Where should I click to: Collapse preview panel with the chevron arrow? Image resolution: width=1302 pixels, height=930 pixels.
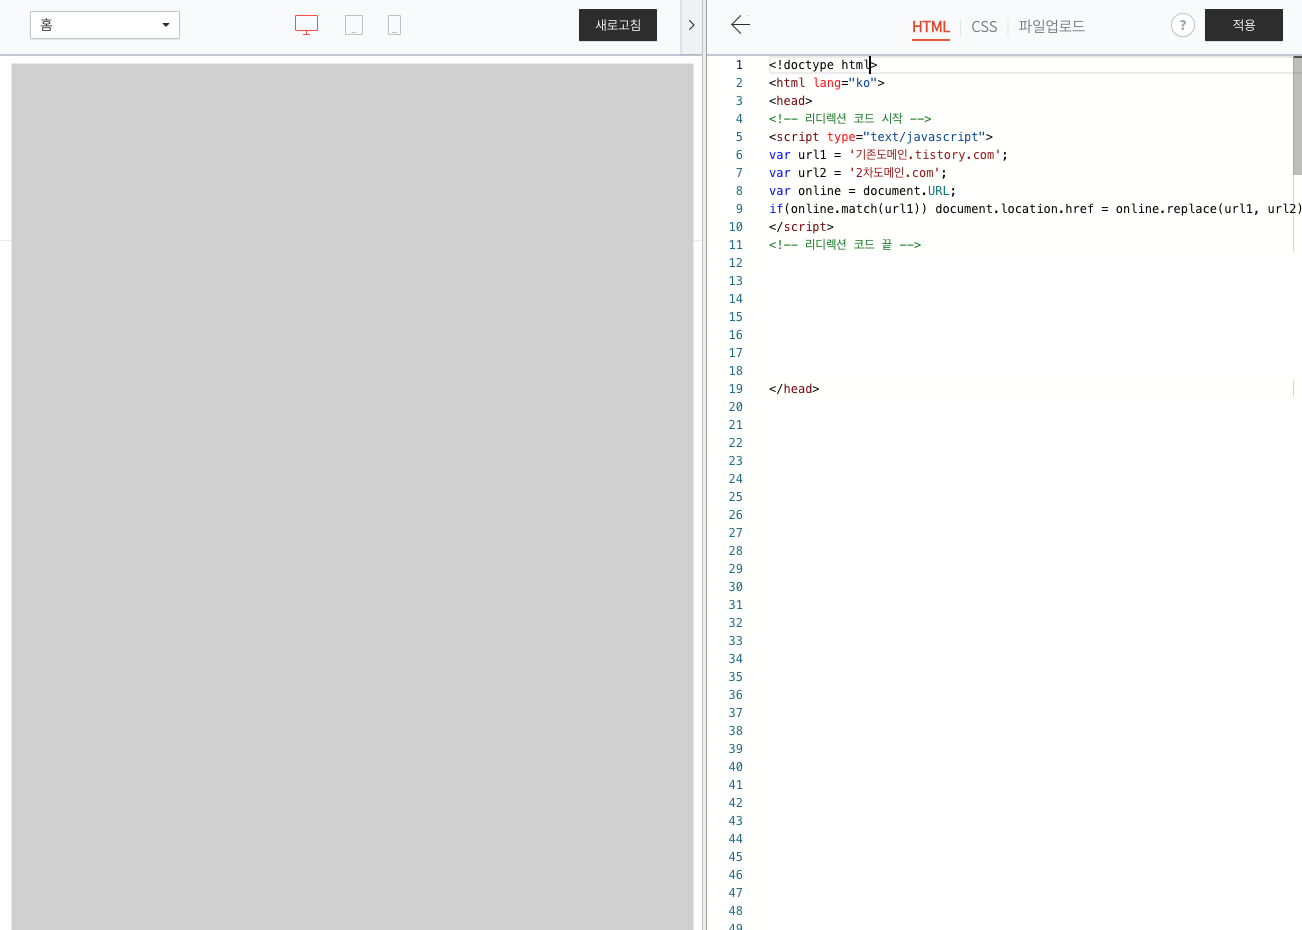[691, 25]
